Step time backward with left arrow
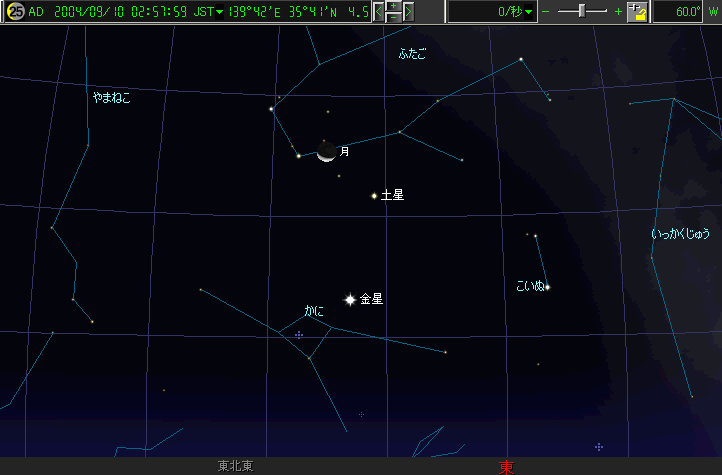This screenshot has height=475, width=722. coord(380,12)
